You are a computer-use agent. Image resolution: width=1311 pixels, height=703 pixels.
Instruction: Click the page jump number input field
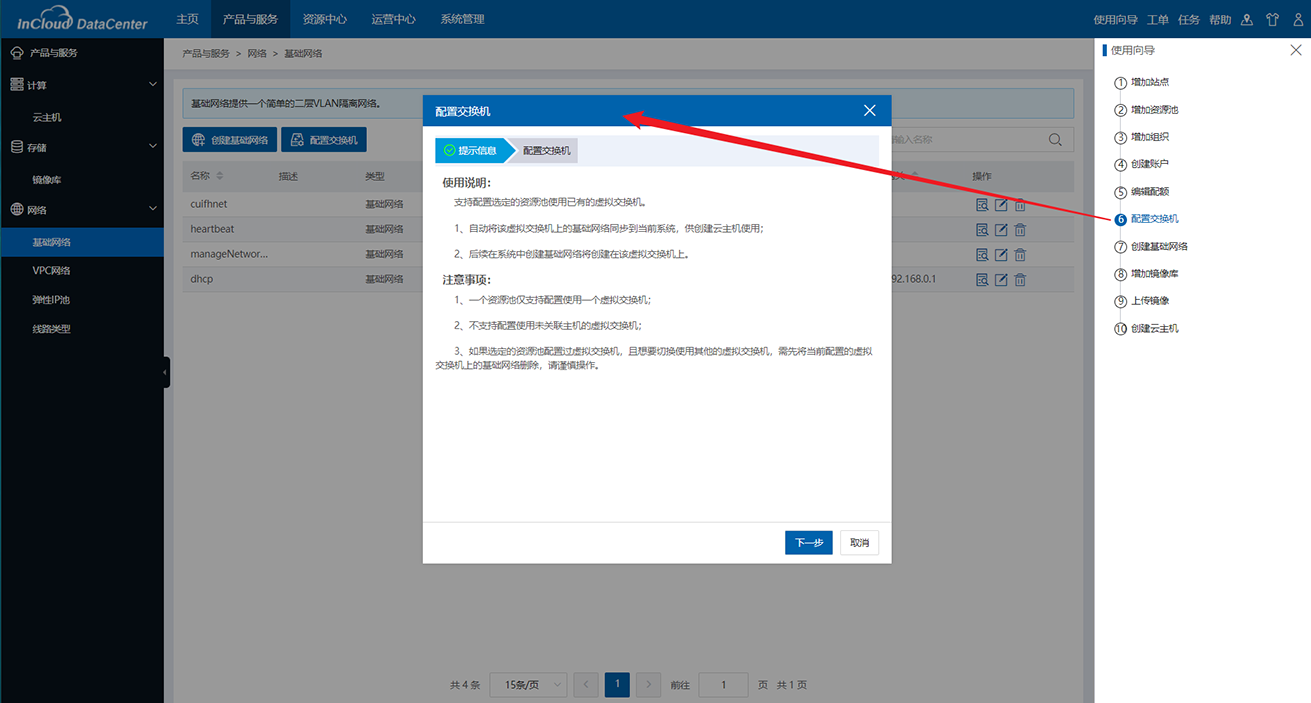pos(722,685)
